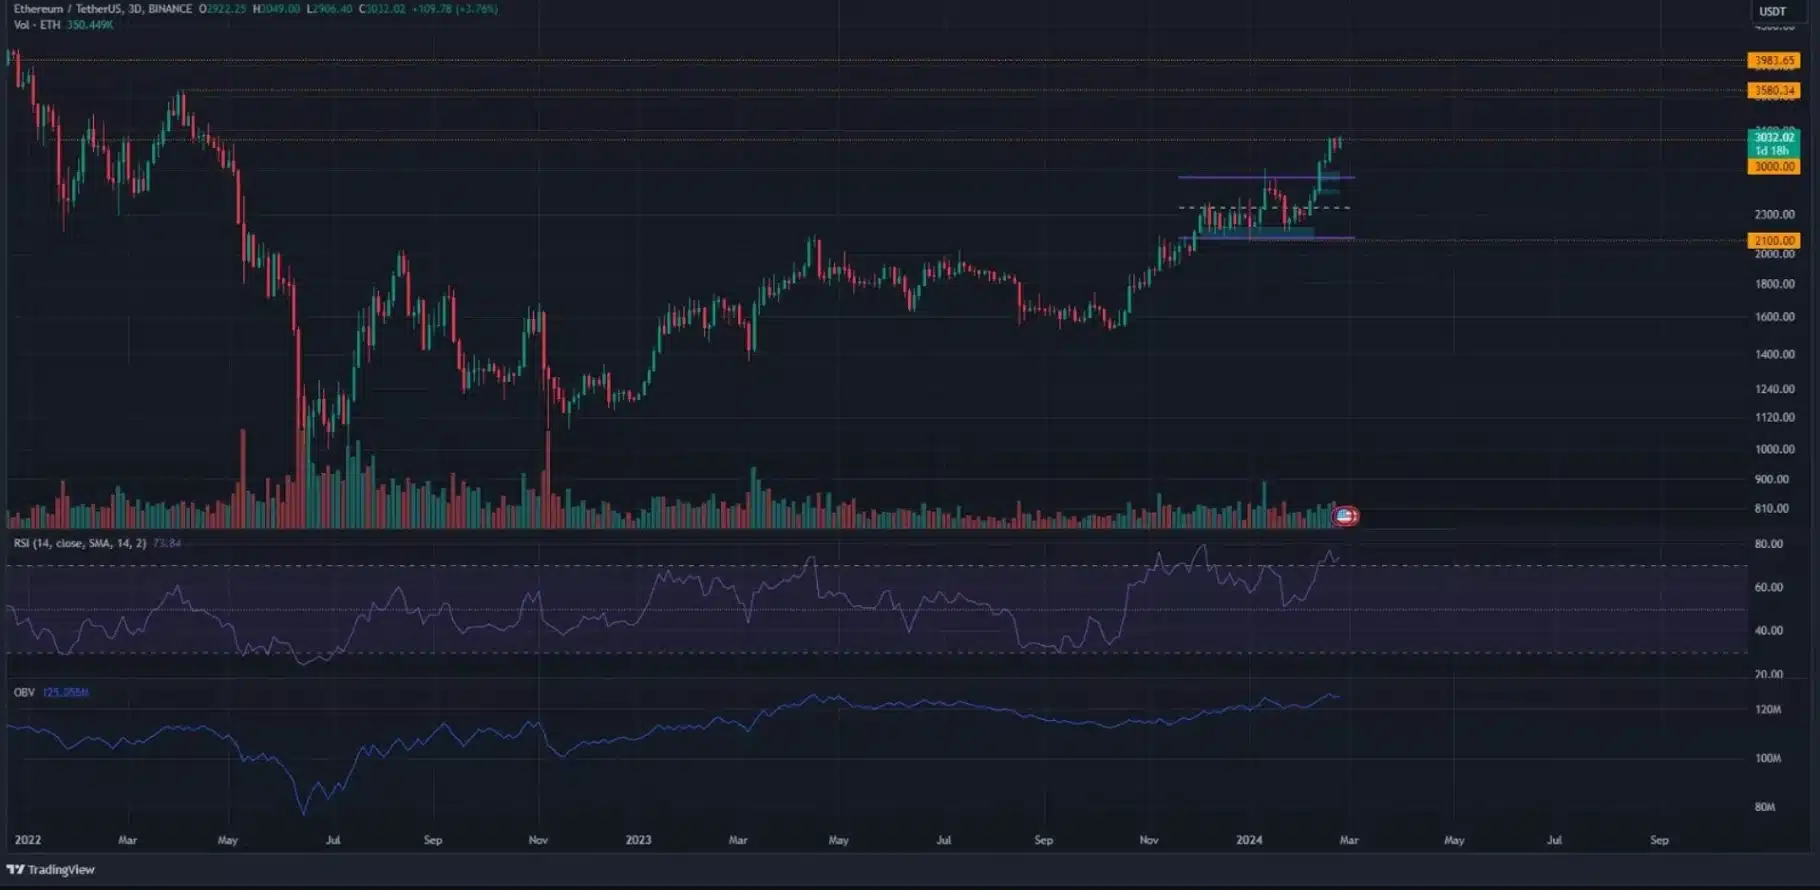The image size is (1820, 890).
Task: Click the 3000.00 orange price label
Action: coord(1774,166)
